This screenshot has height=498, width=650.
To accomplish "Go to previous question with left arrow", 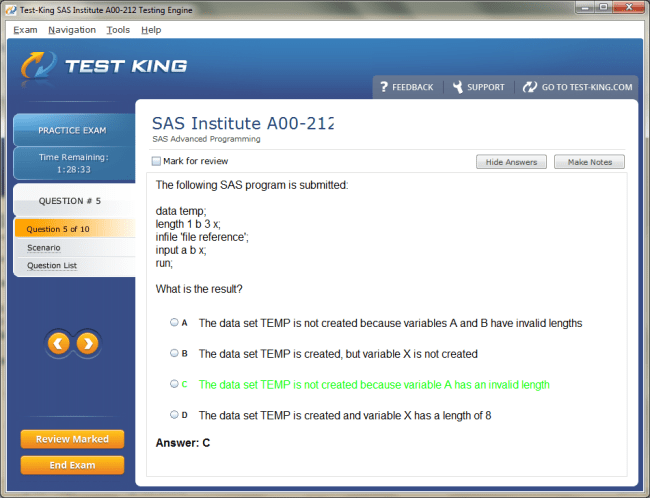I will (x=58, y=343).
